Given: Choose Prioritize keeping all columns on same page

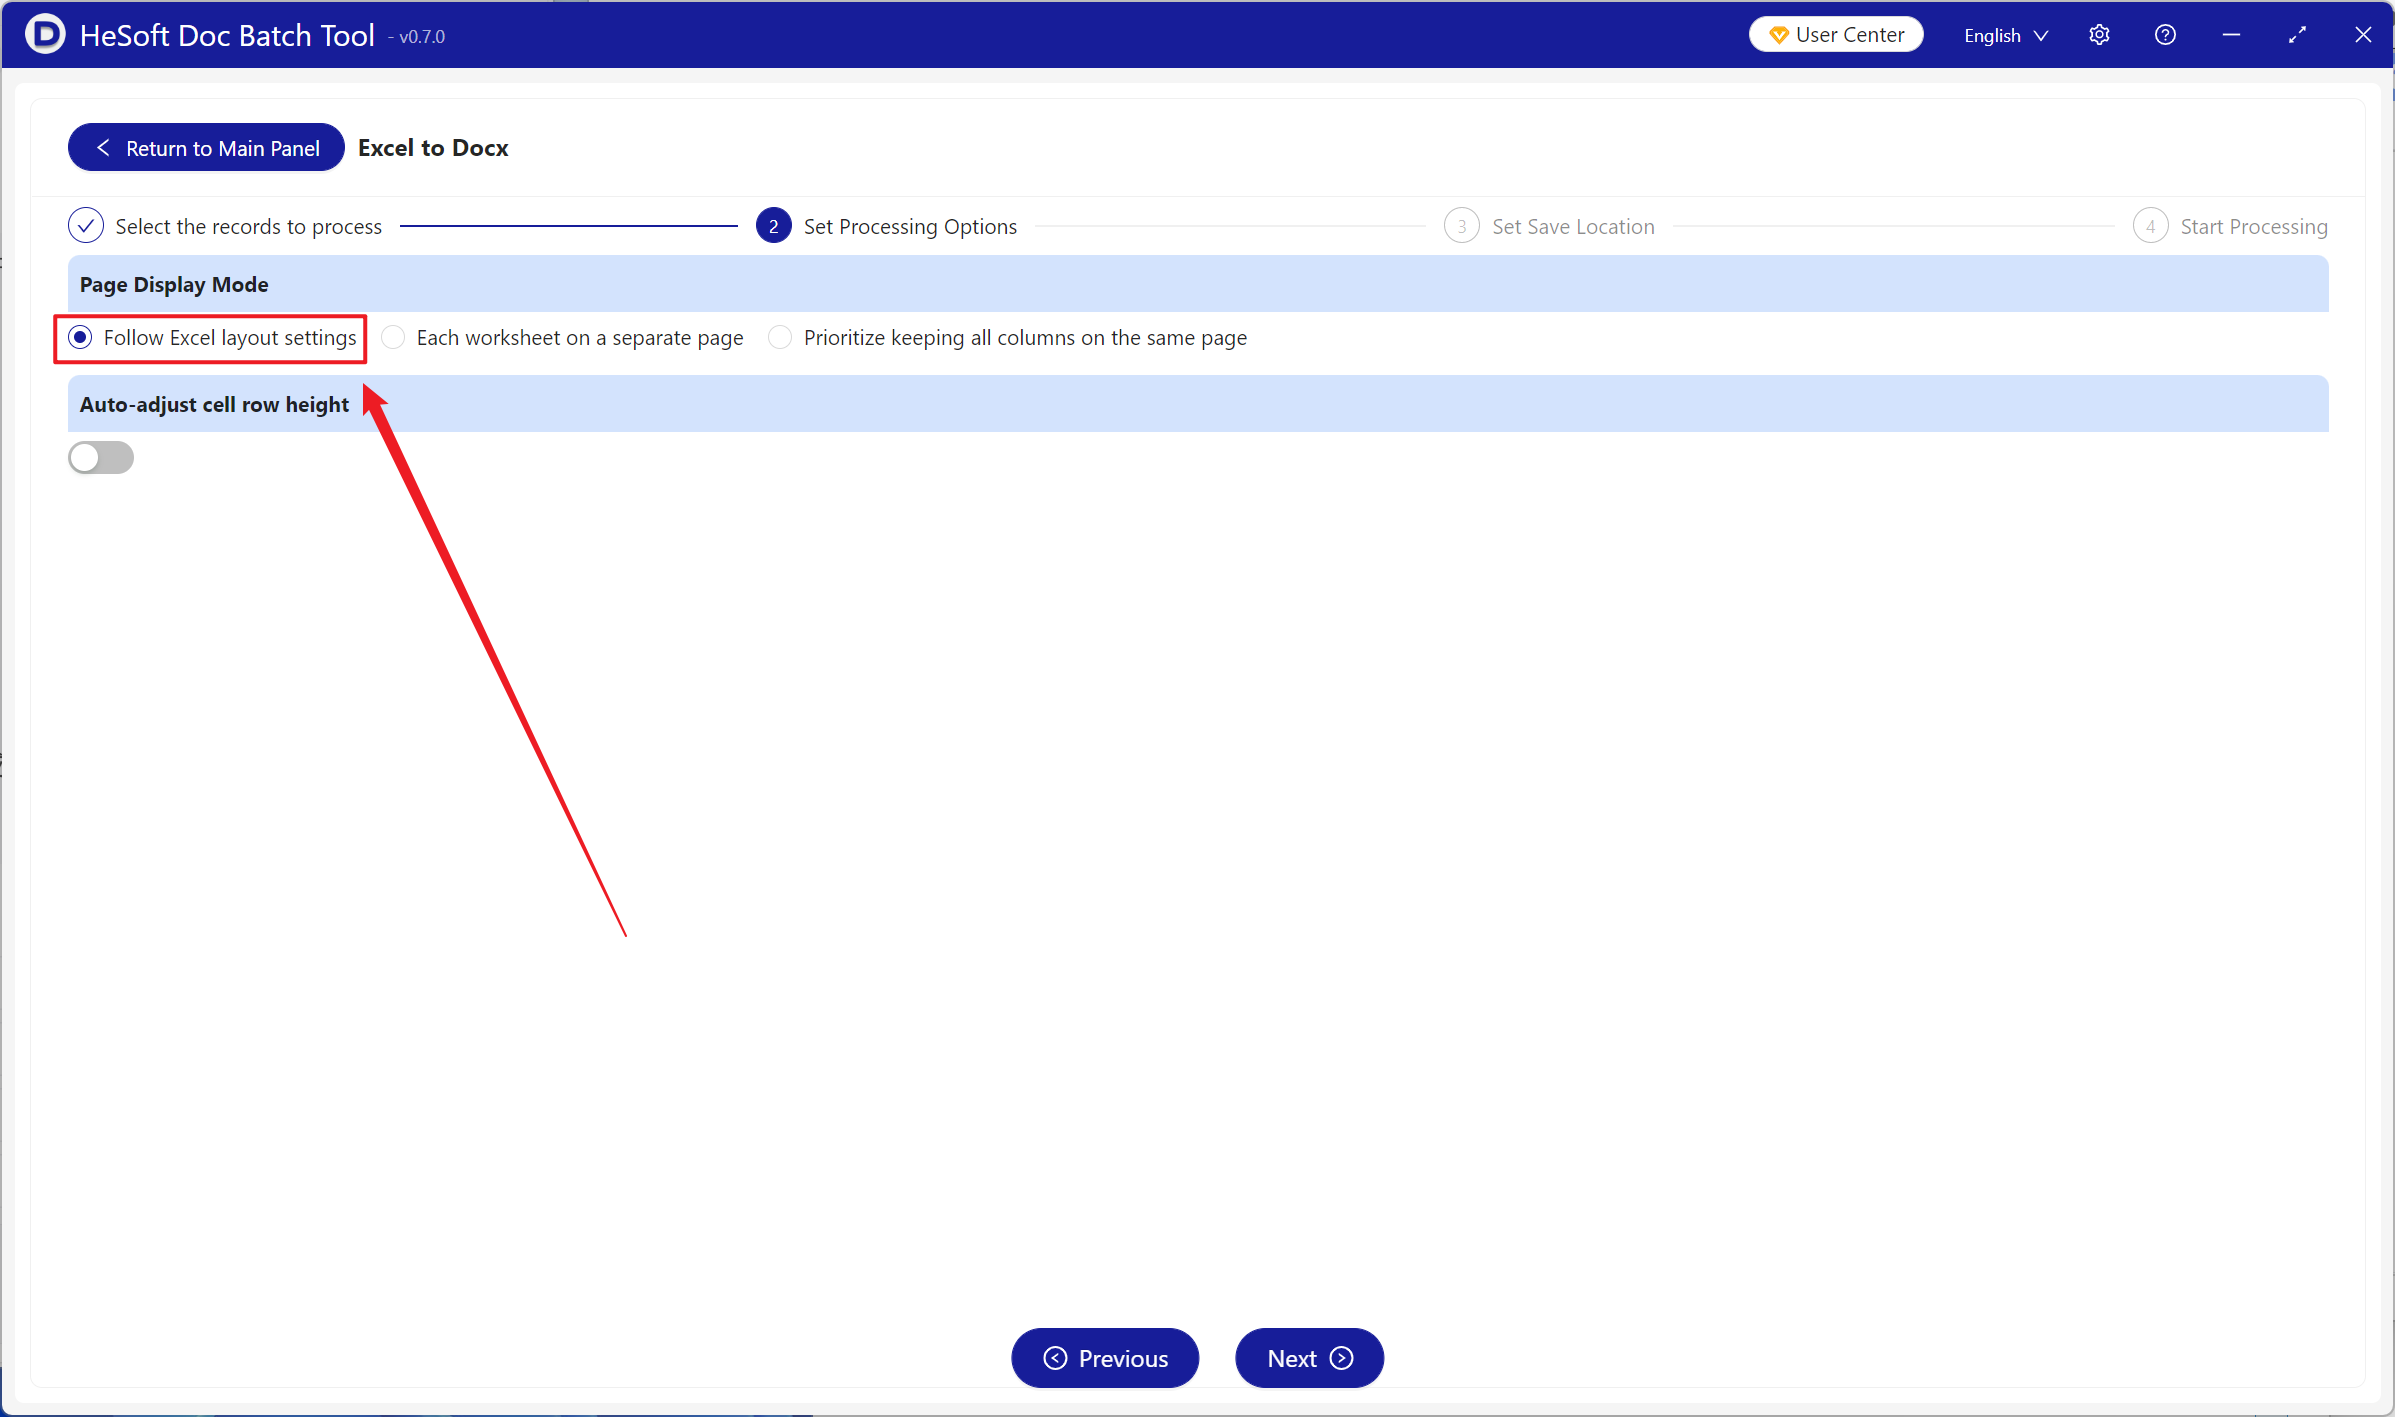Looking at the screenshot, I should (x=1008, y=338).
